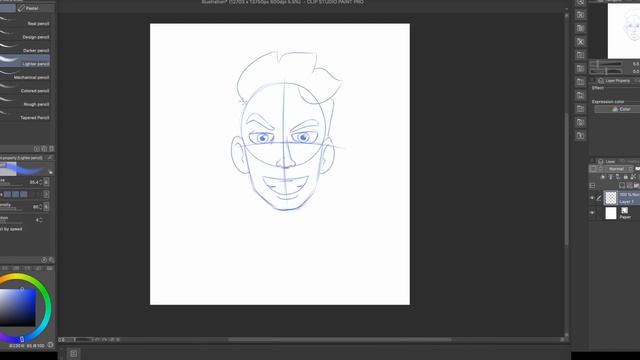This screenshot has width=640, height=360.
Task: Collapse the Layer Property panel arrow
Action: [x=592, y=80]
